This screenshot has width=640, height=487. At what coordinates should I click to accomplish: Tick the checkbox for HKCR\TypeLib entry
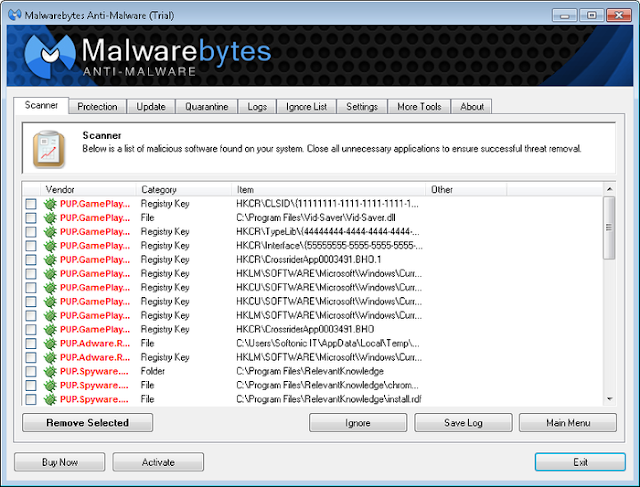(x=31, y=232)
